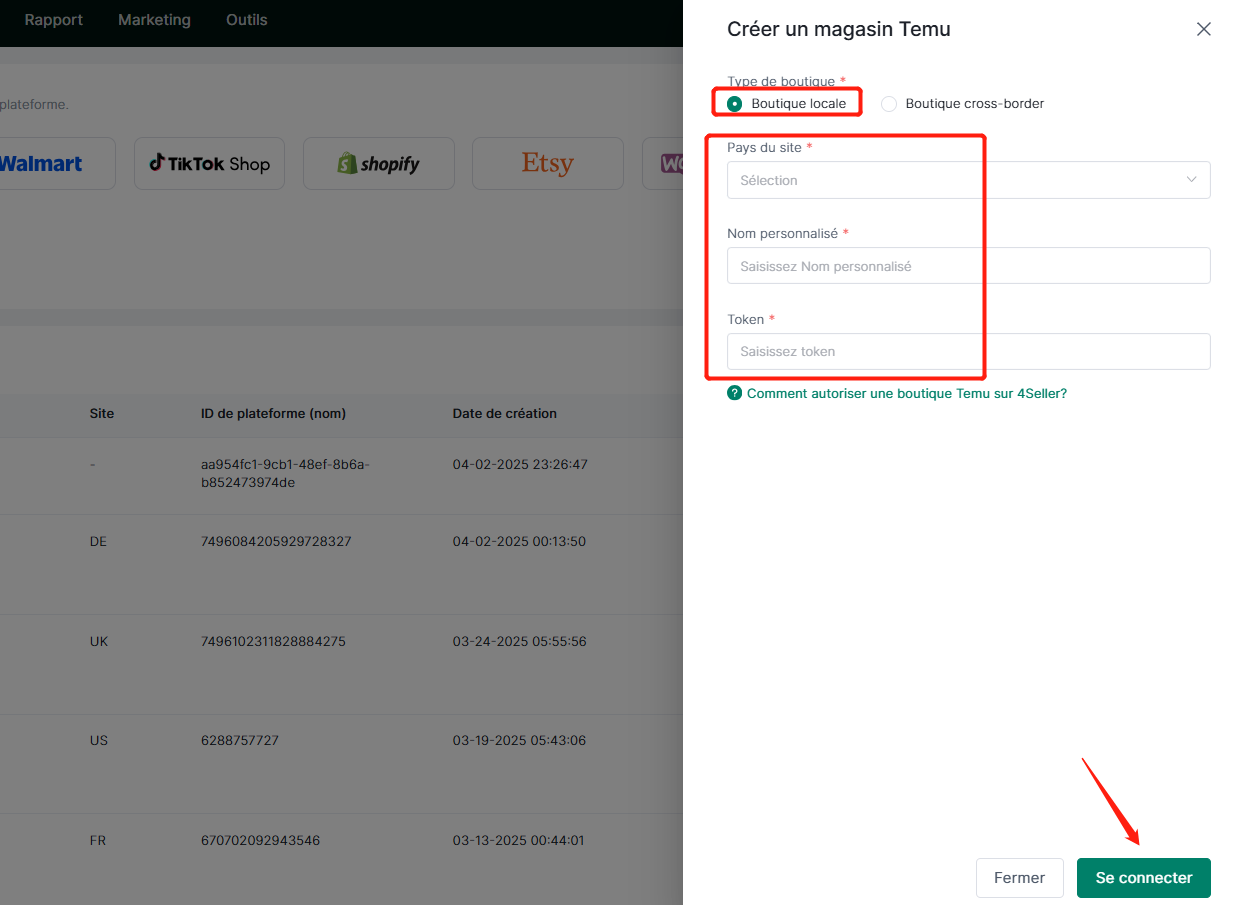Screen dimensions: 1245x905
Task: Click the Se connecter button
Action: click(1143, 878)
